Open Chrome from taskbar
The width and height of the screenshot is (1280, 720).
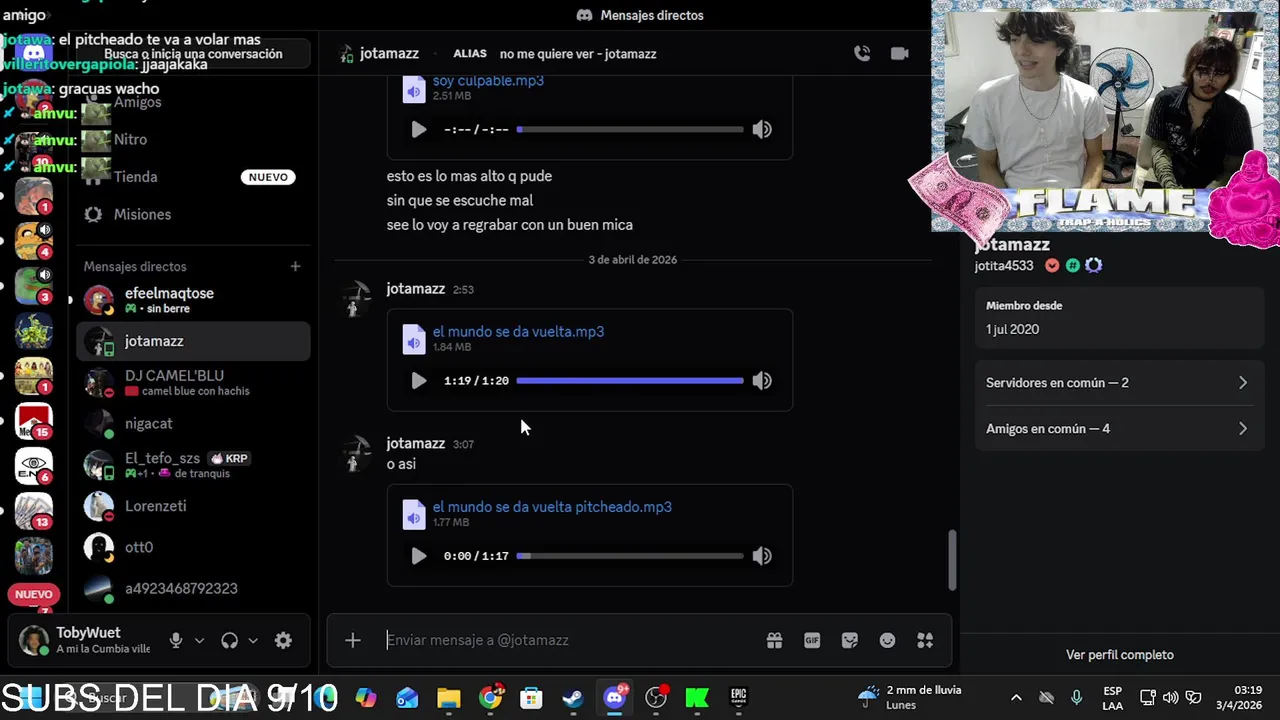491,697
